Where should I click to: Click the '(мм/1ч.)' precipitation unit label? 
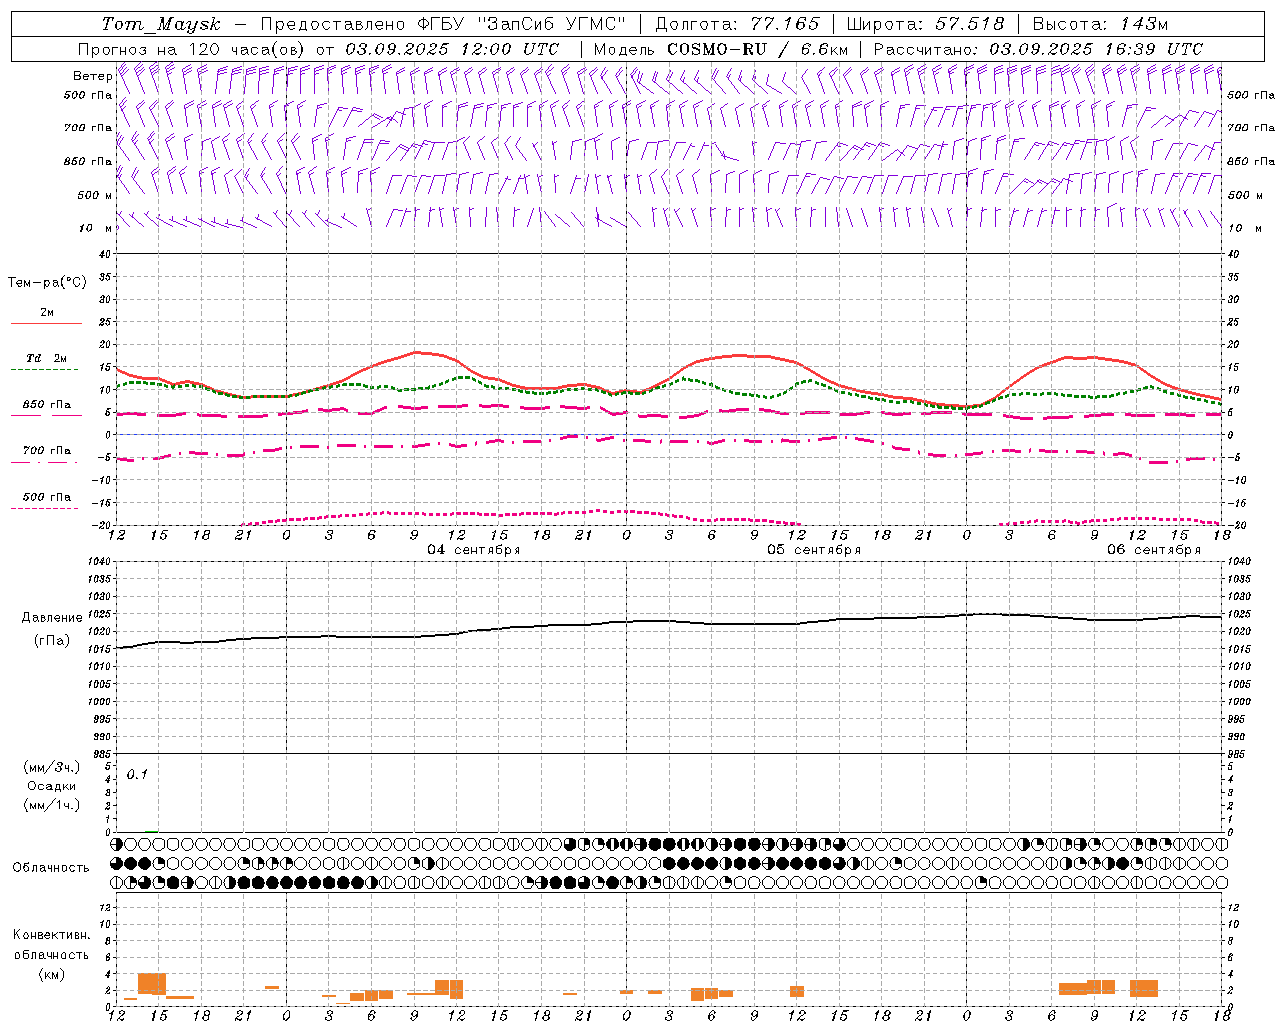point(52,805)
